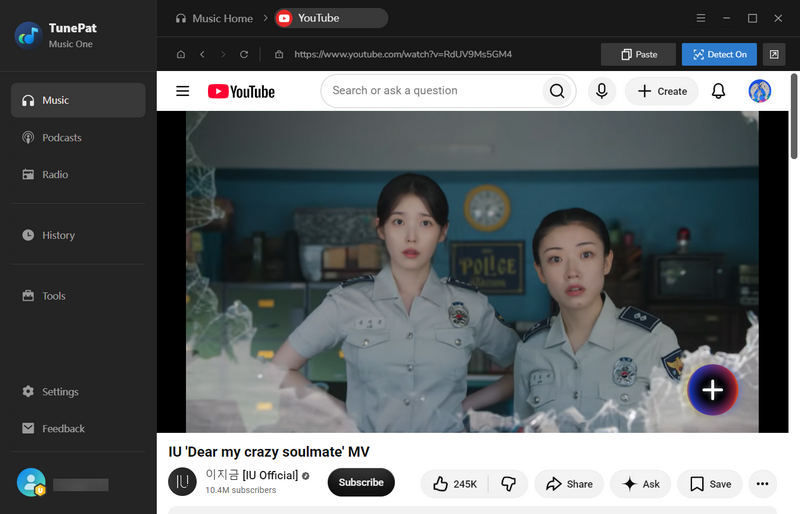This screenshot has height=514, width=800.
Task: Click the search magnifier button
Action: [x=557, y=91]
